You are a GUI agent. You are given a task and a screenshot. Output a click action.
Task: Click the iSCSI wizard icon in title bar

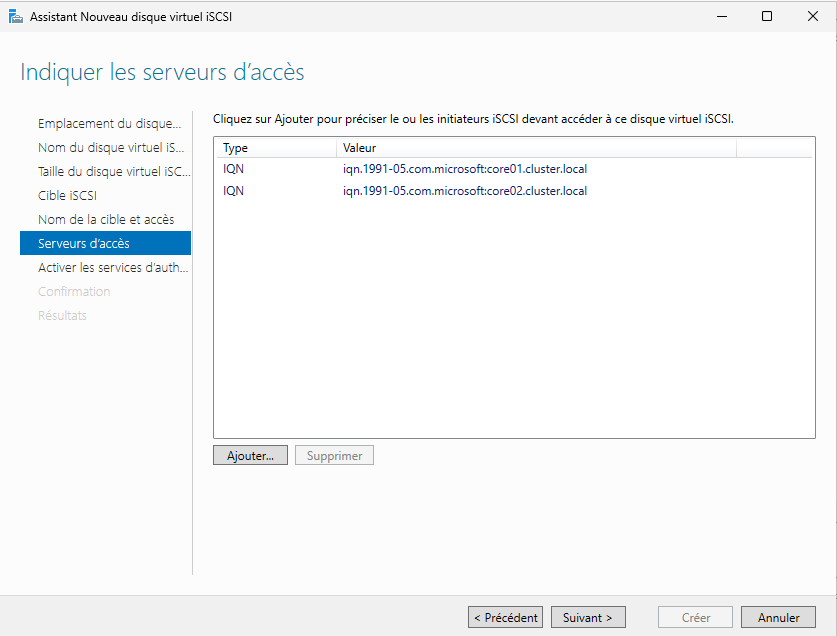(x=14, y=16)
